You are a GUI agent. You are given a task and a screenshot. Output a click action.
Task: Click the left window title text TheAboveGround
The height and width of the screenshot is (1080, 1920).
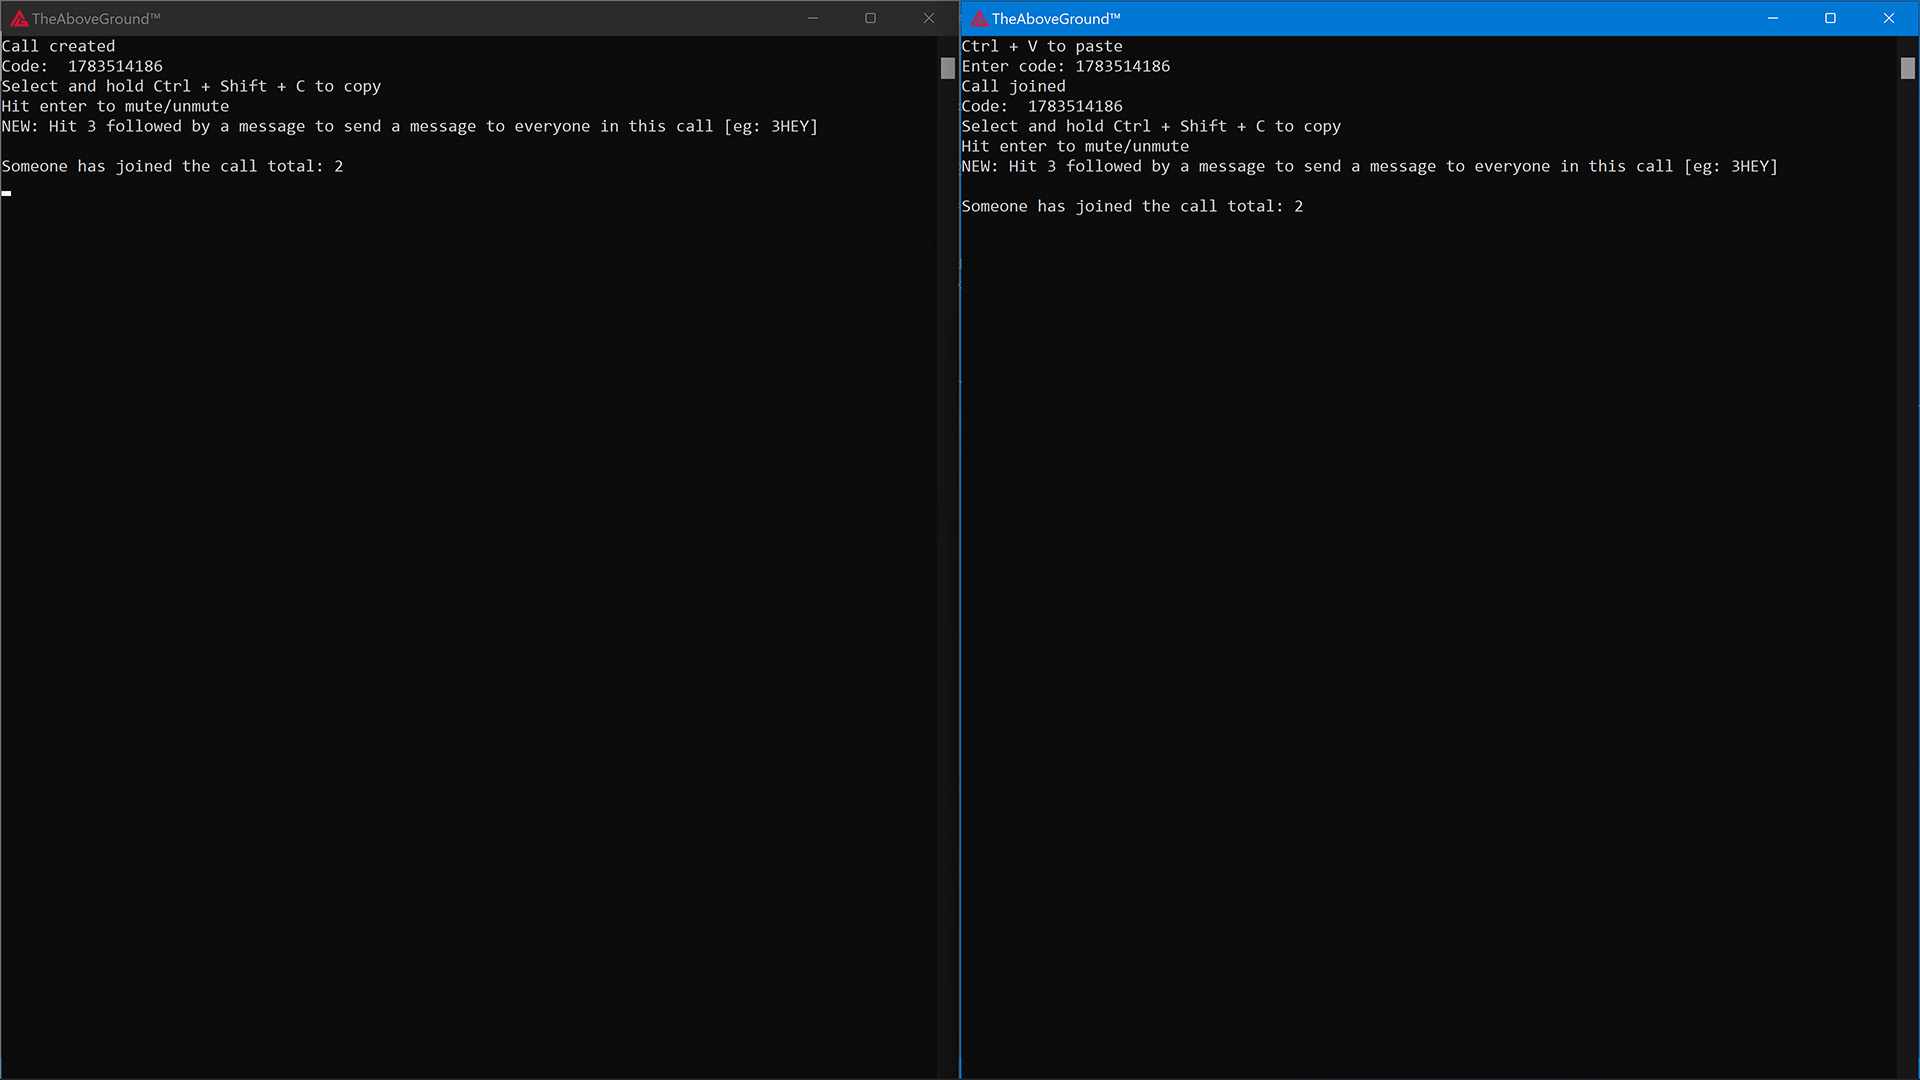point(96,18)
